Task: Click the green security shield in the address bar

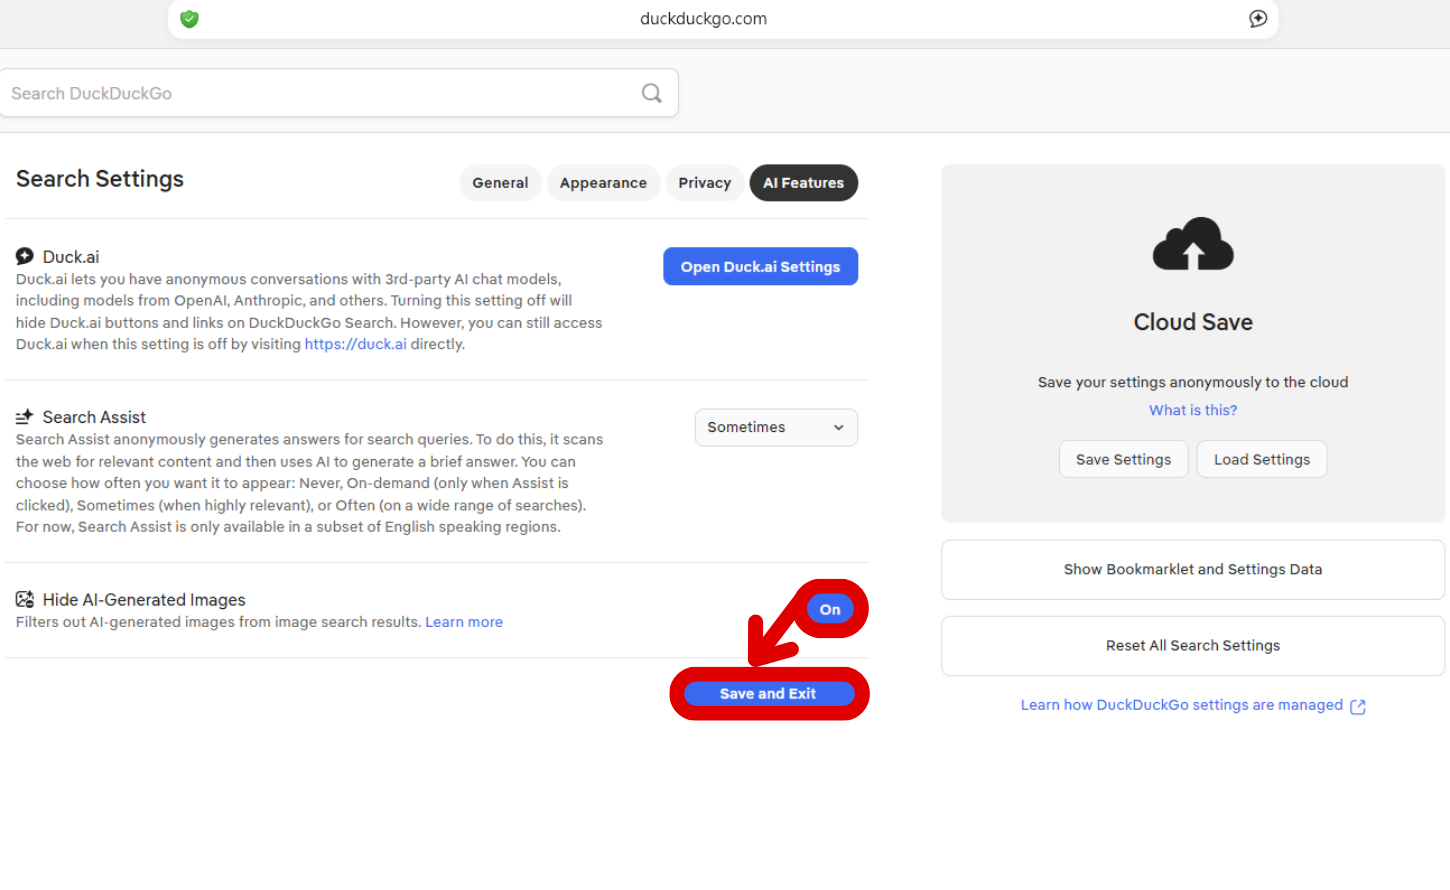Action: (x=189, y=18)
